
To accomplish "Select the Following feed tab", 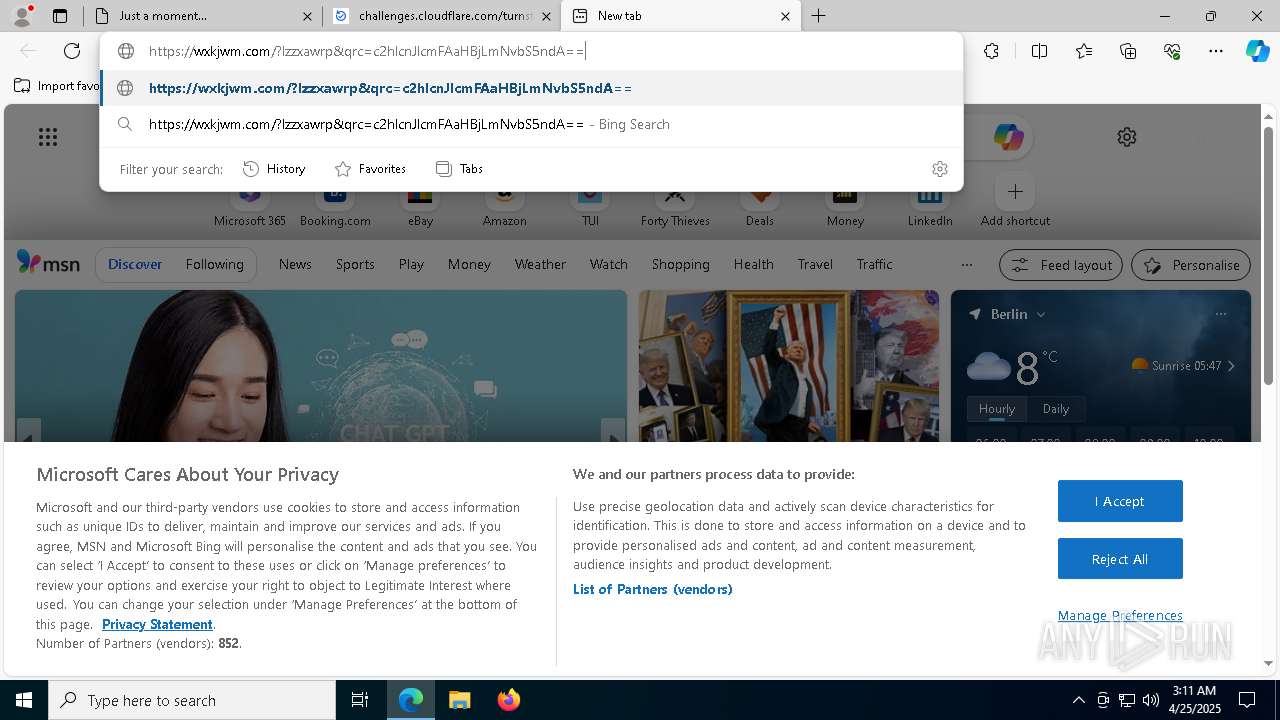I will point(214,264).
